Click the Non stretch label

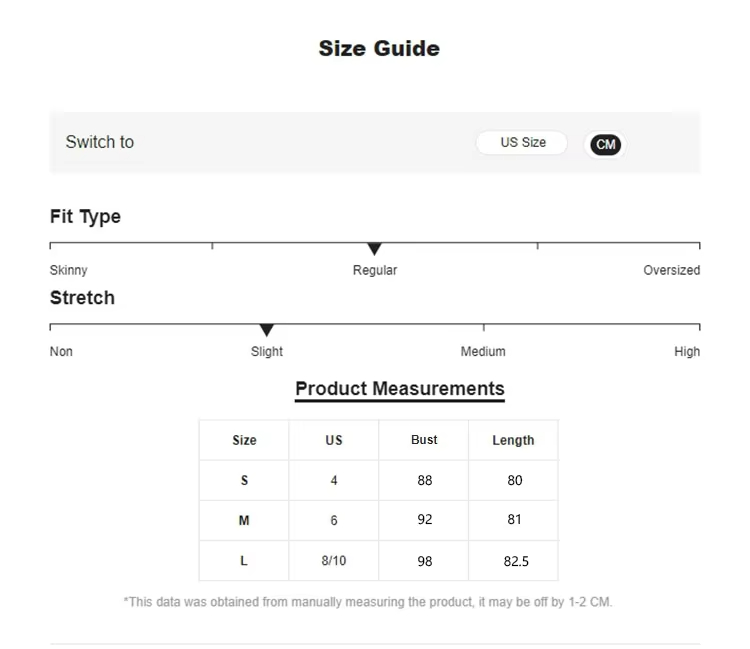coord(61,352)
